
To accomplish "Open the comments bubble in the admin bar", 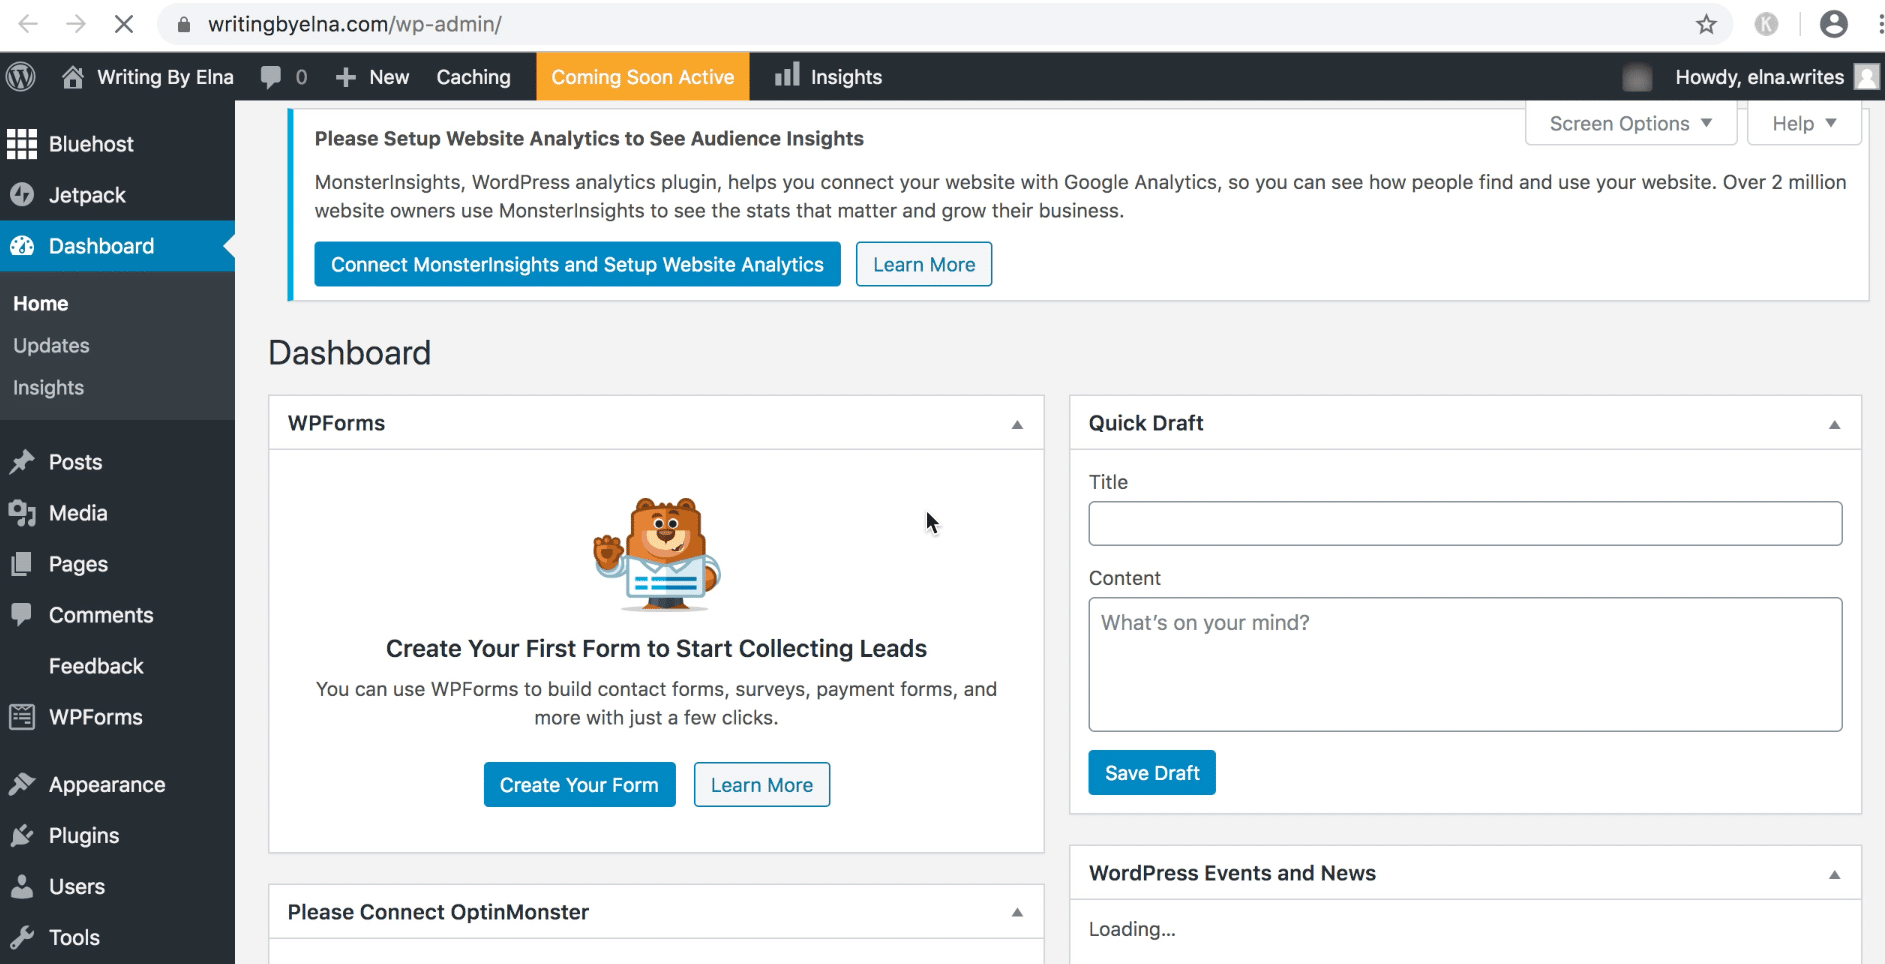I will (x=270, y=76).
